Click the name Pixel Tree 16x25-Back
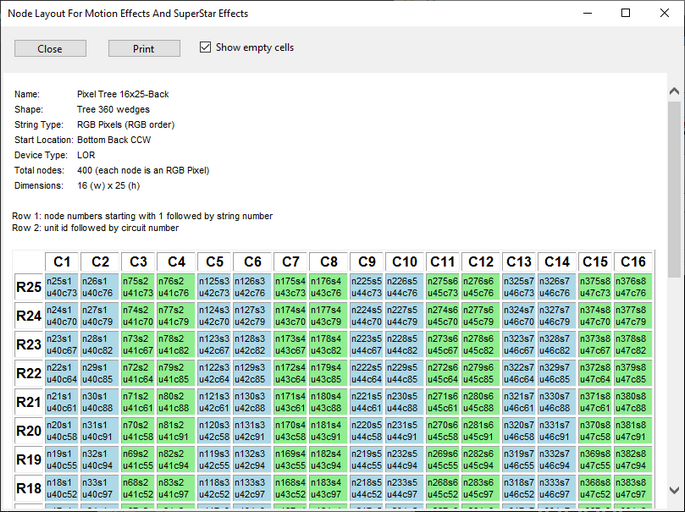The image size is (685, 512). [123, 94]
